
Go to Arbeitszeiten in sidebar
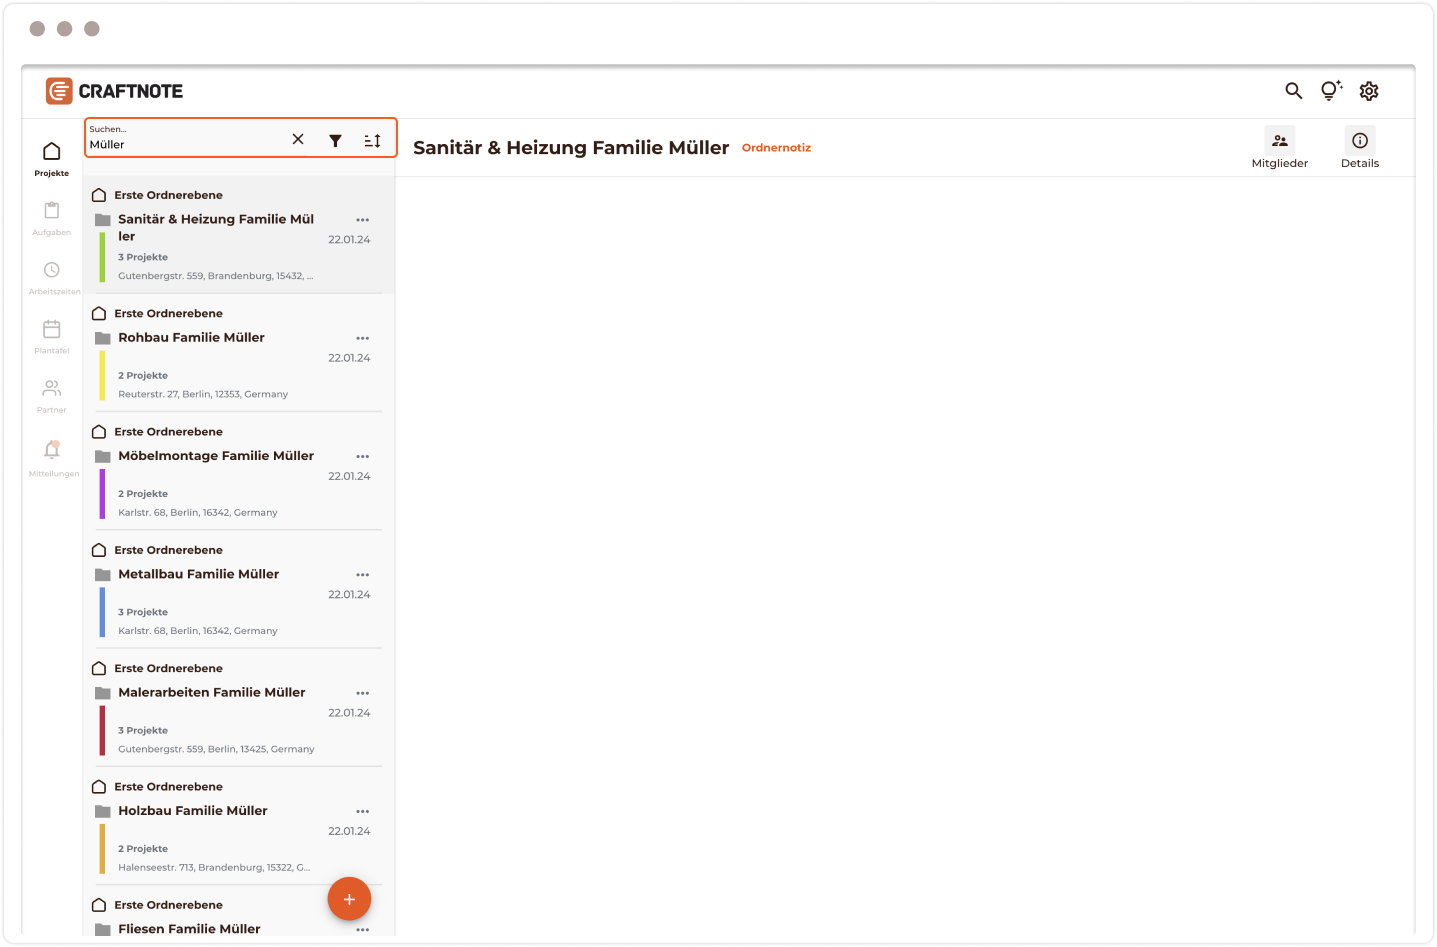(x=52, y=276)
